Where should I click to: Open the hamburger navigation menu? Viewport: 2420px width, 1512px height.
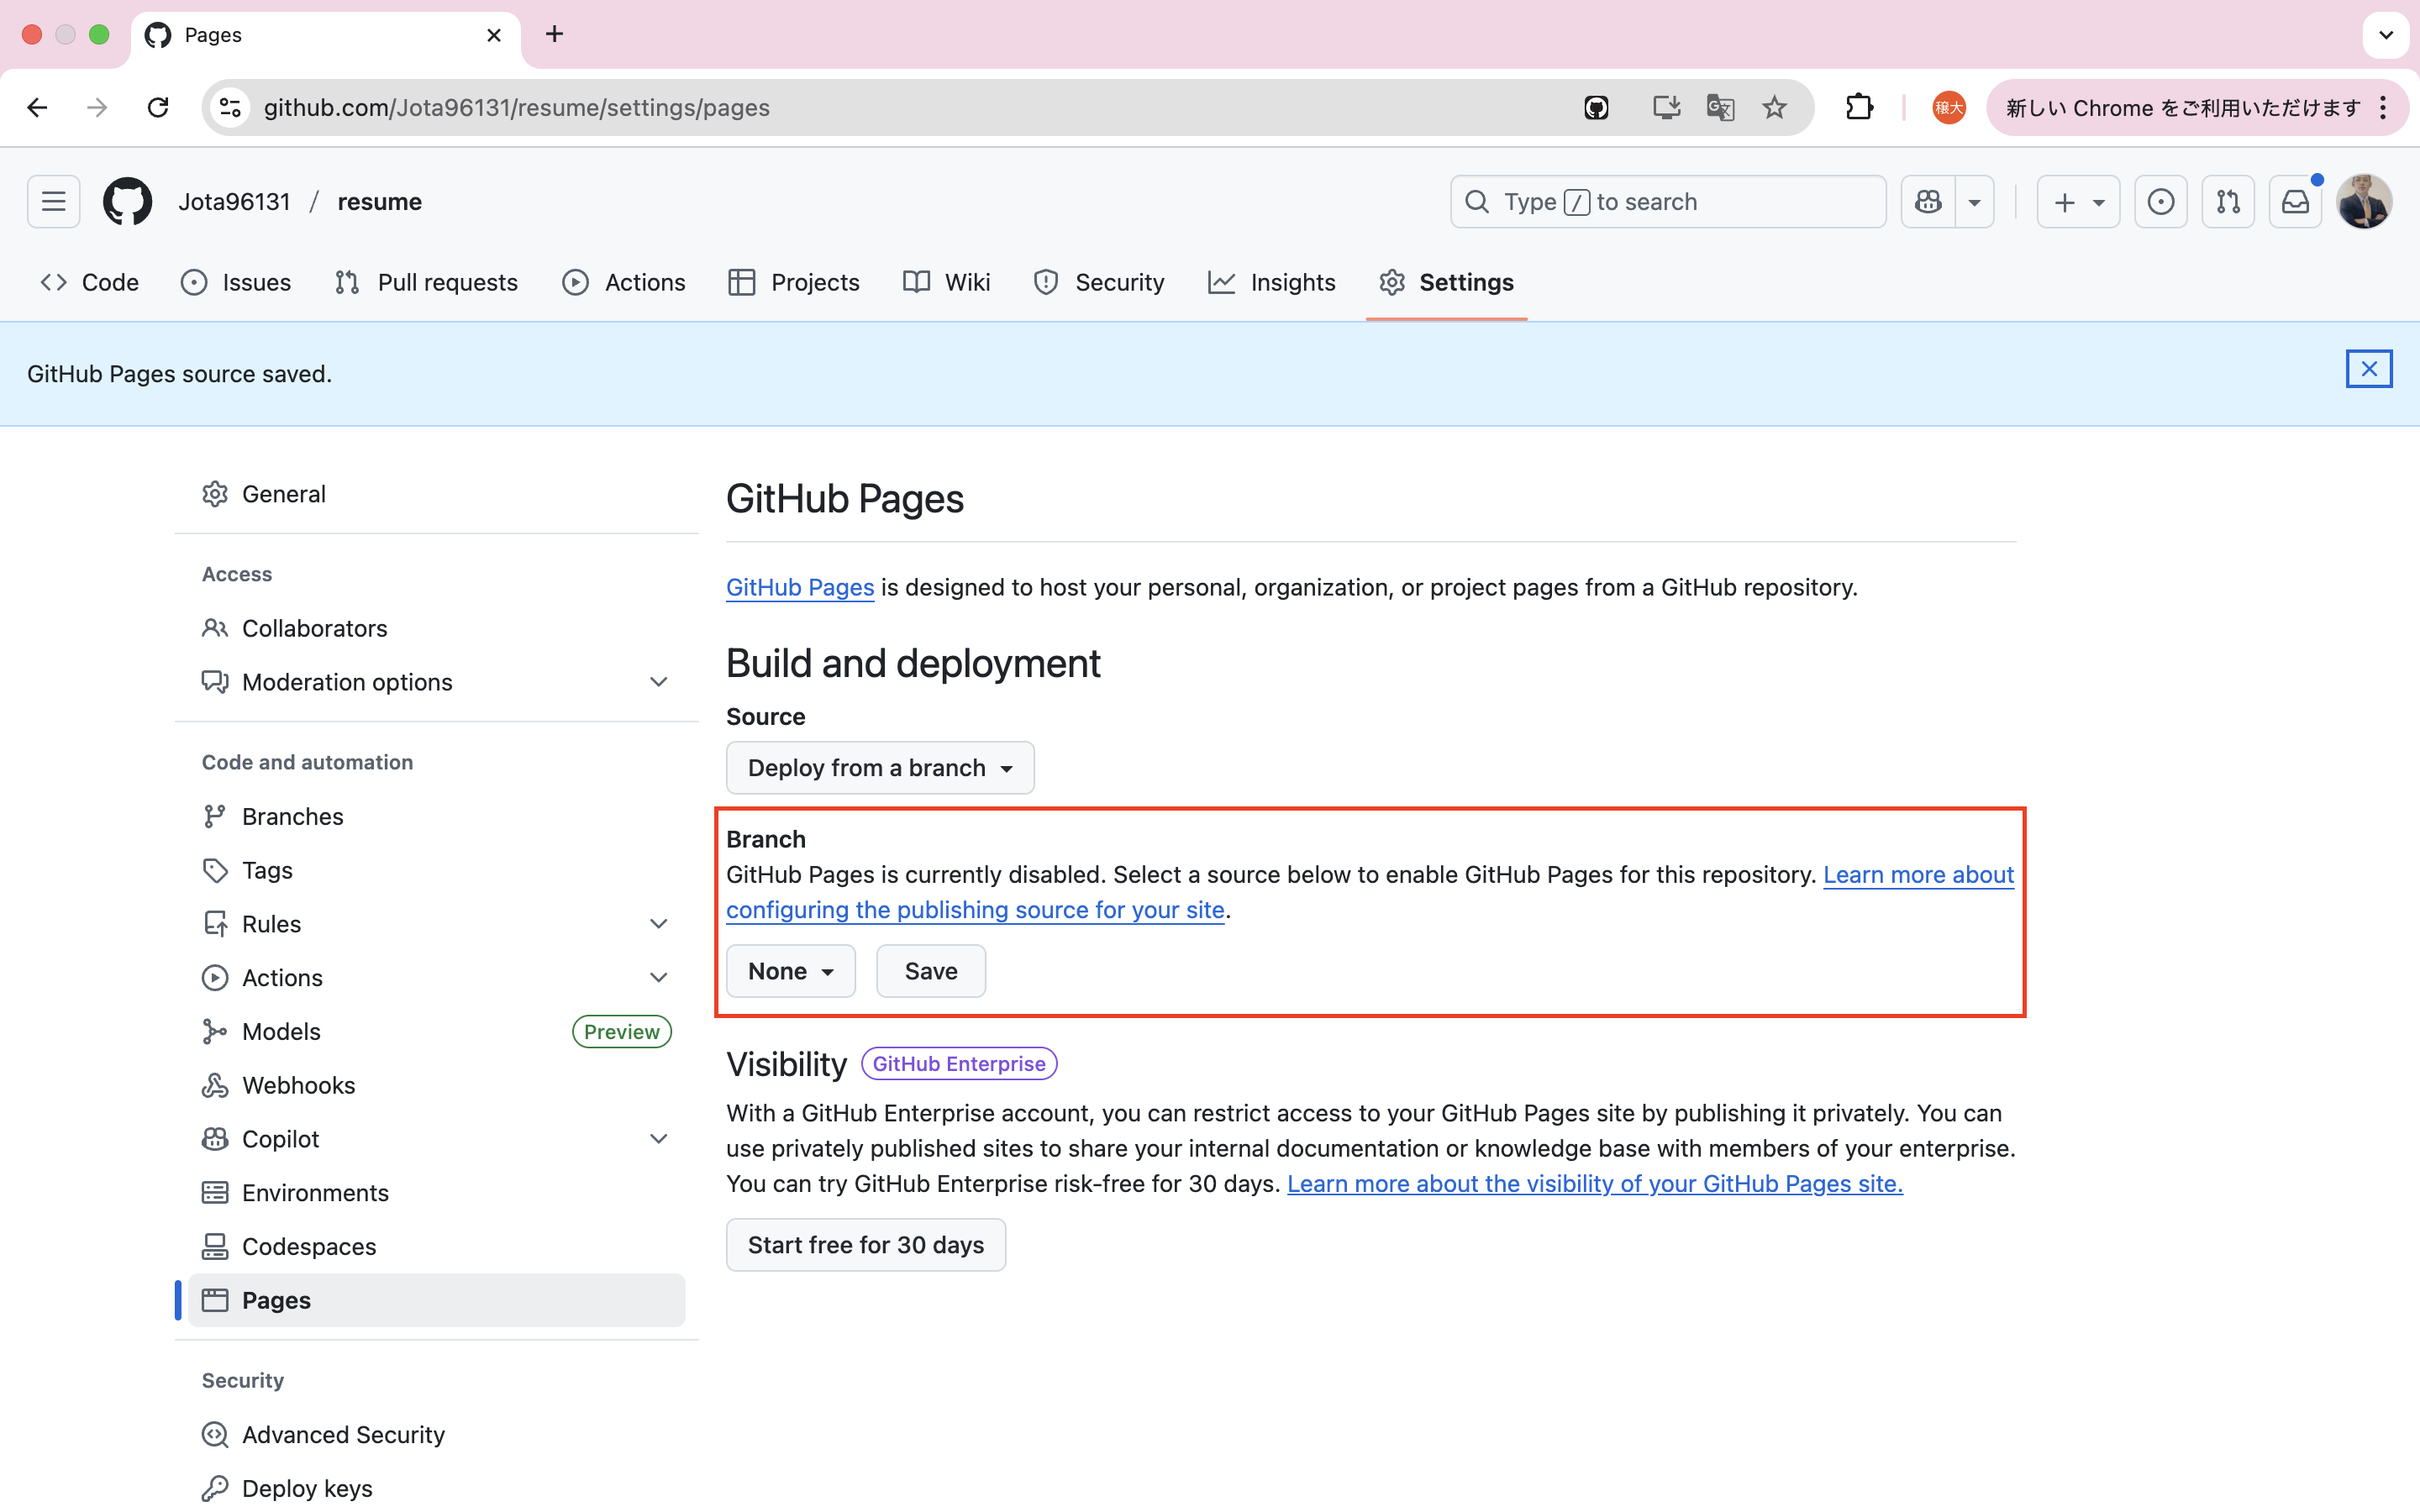pos(53,201)
